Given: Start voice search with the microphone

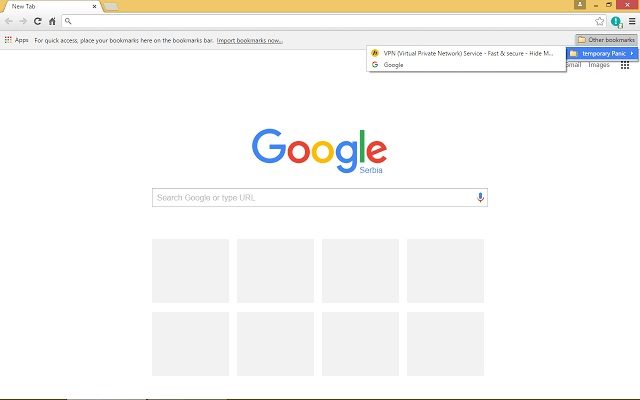Looking at the screenshot, I should coord(480,197).
